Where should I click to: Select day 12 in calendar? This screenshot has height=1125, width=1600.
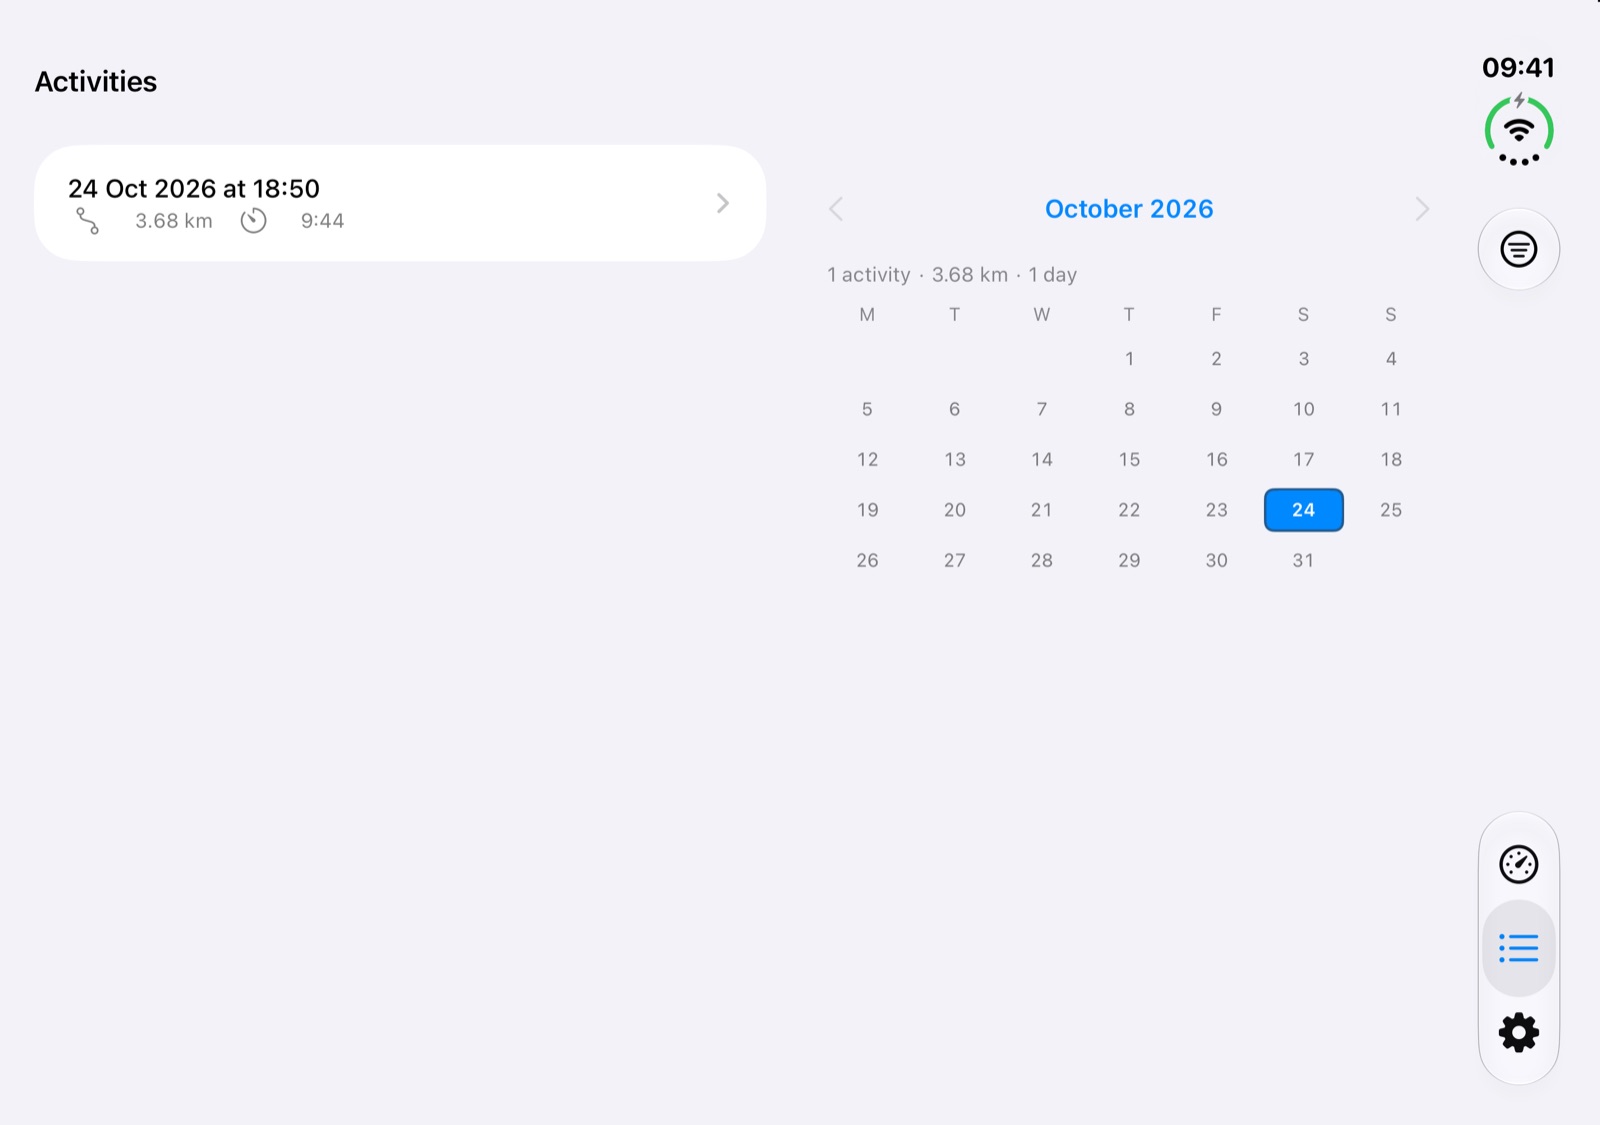pos(867,459)
